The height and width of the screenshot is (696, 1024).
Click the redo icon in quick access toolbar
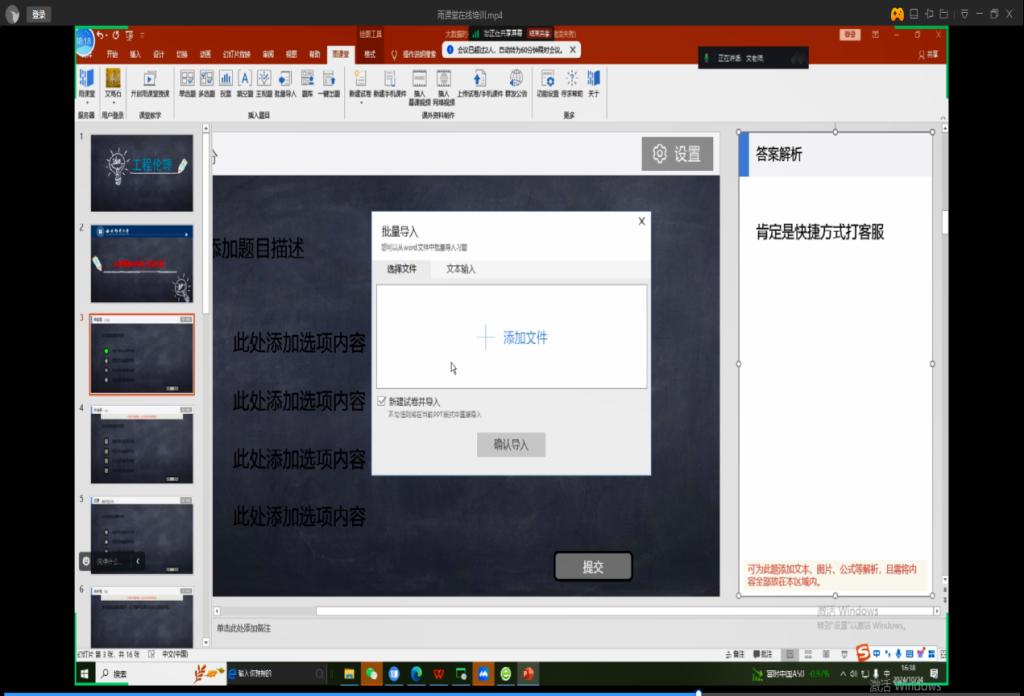click(x=116, y=35)
